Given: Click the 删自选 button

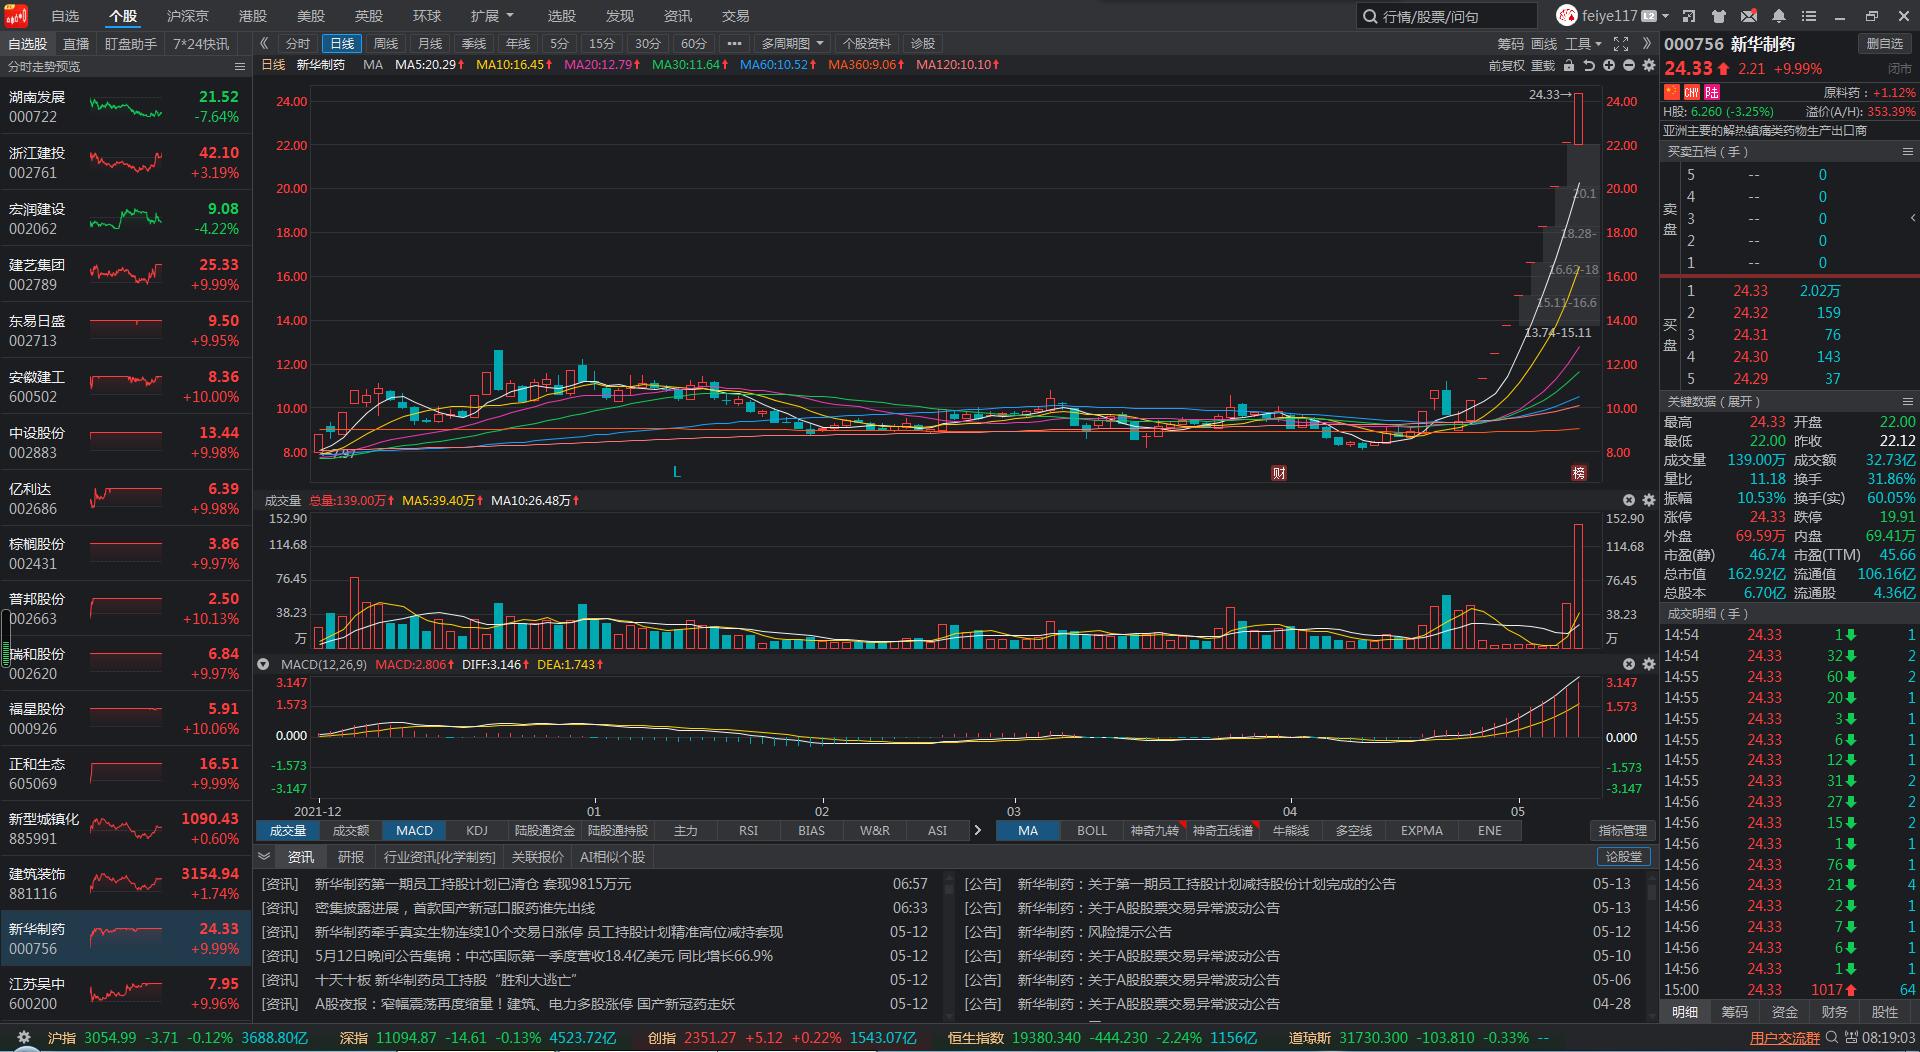Looking at the screenshot, I should click(1885, 44).
